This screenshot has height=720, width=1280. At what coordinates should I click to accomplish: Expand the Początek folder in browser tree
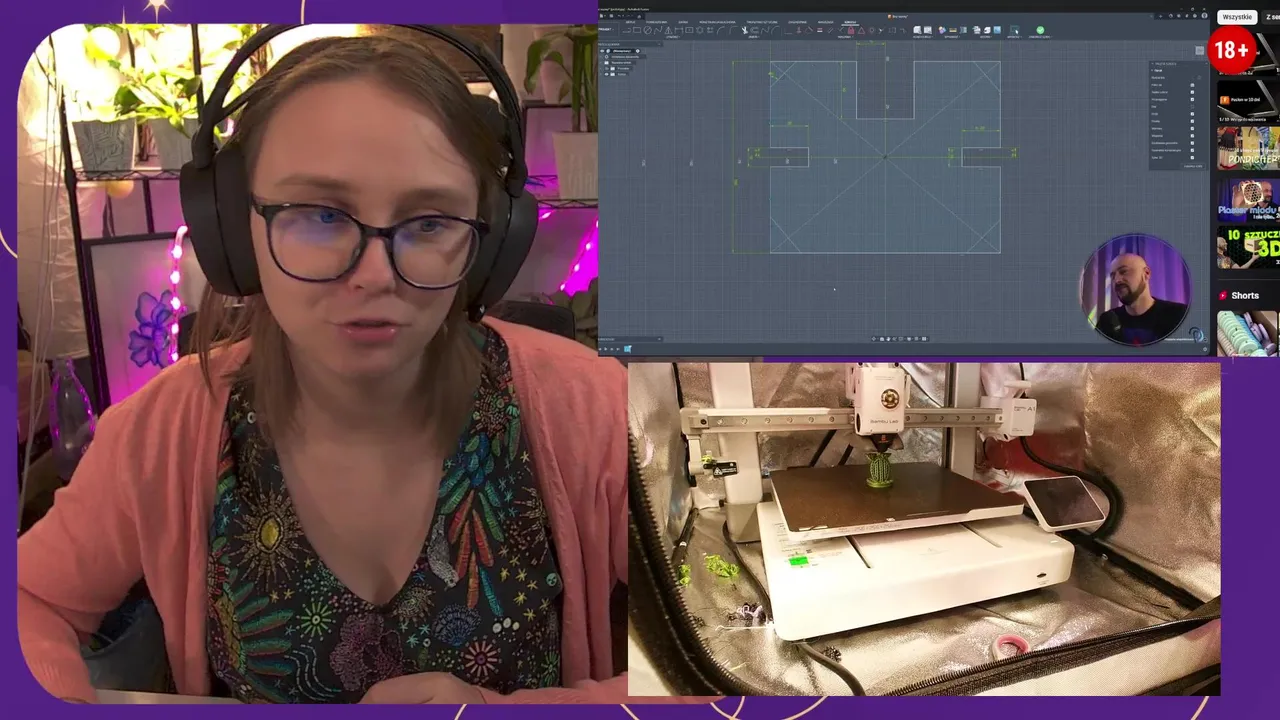[600, 70]
